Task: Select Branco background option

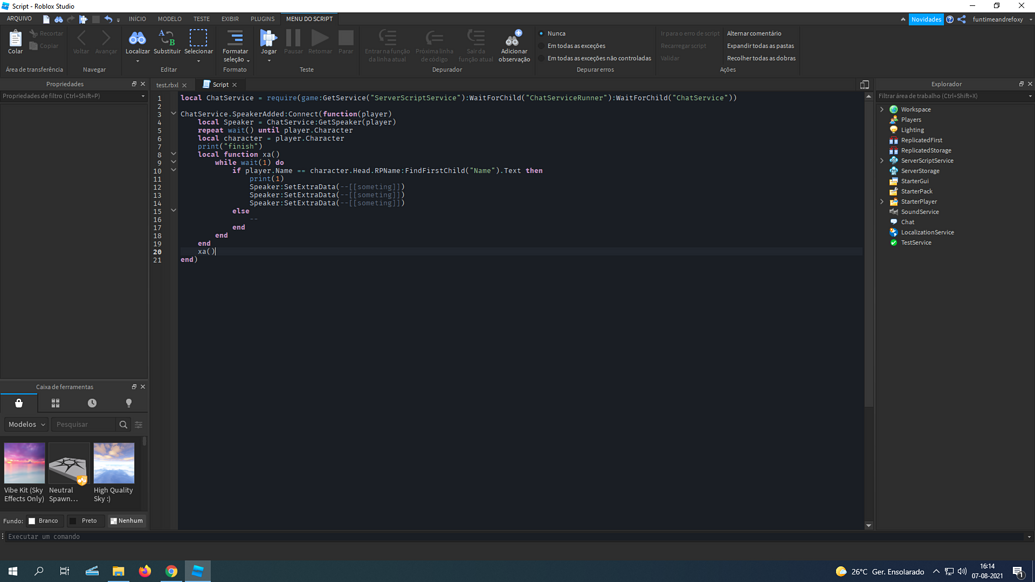Action: [43, 521]
